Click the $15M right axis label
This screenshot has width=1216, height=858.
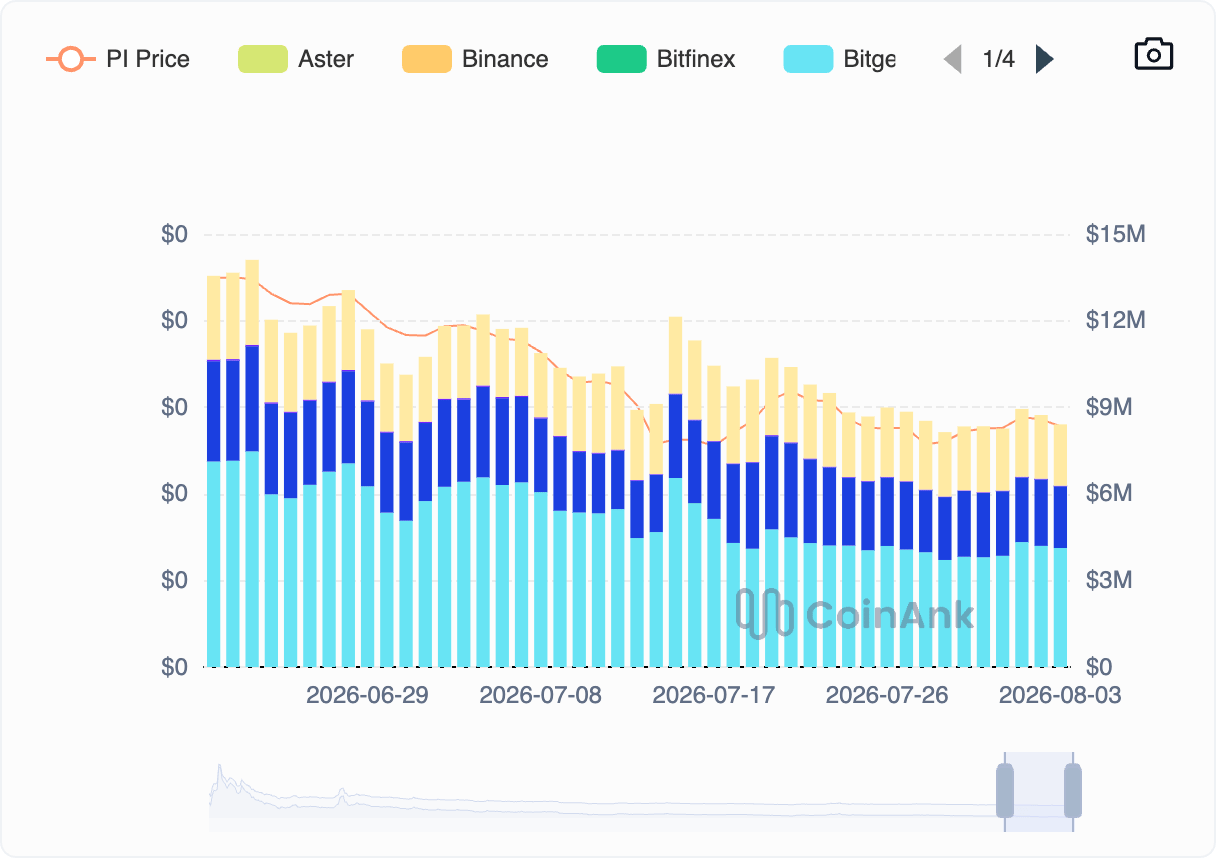click(1115, 235)
